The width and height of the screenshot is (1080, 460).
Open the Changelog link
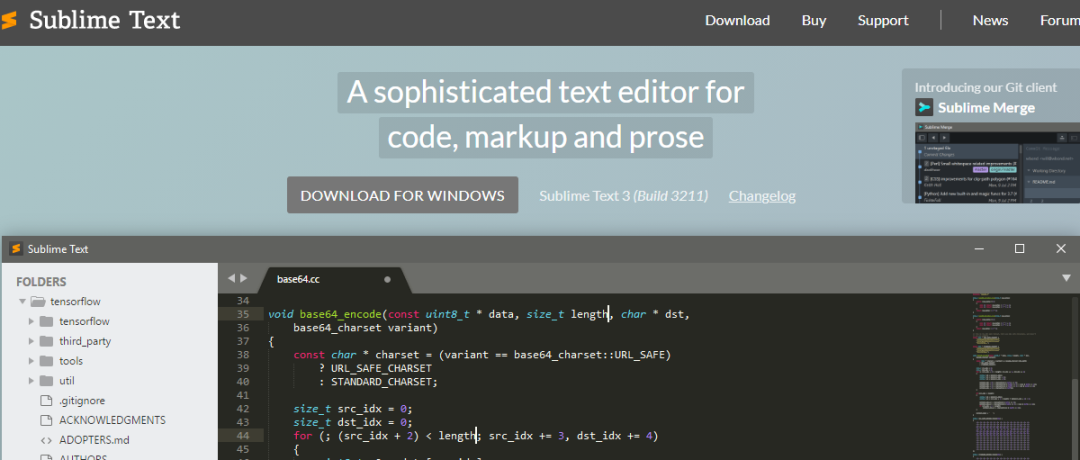coord(762,196)
